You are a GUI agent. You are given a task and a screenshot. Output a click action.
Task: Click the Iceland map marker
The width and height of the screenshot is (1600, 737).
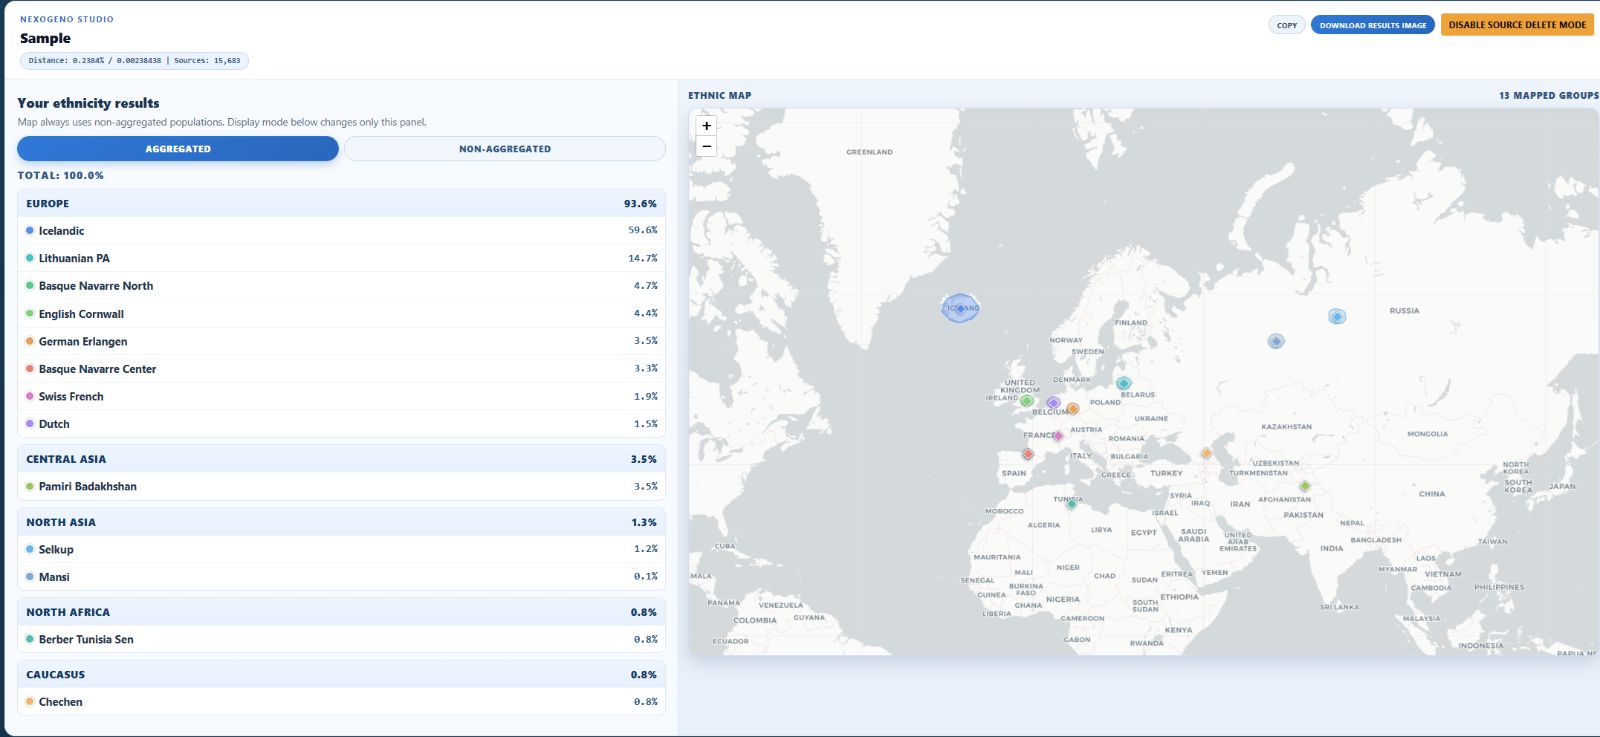(x=960, y=308)
